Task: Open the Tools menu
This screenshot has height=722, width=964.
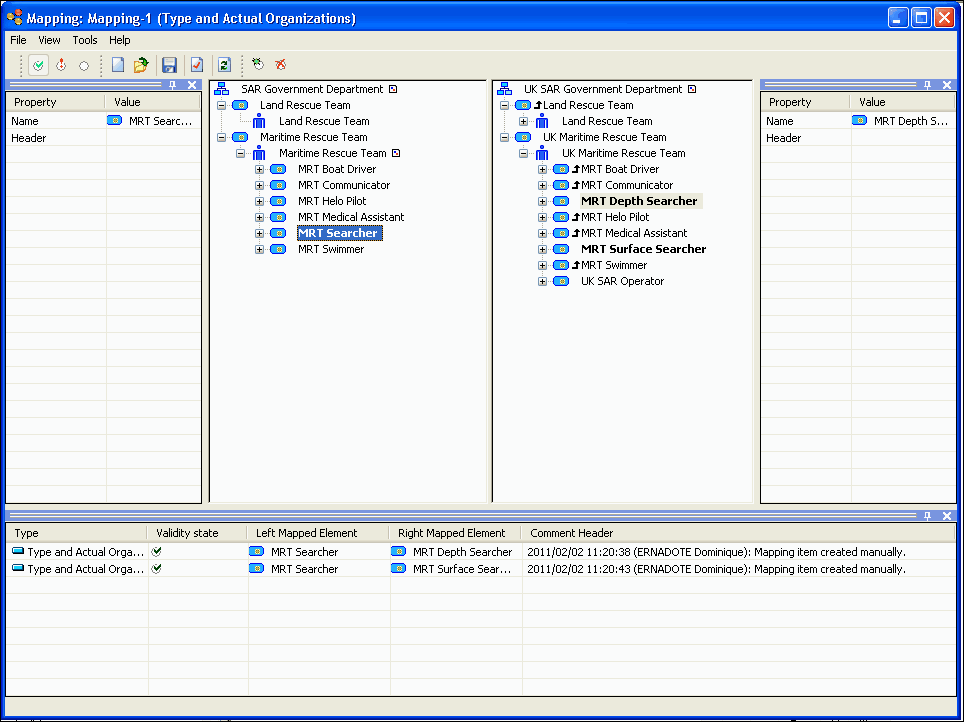Action: click(85, 40)
